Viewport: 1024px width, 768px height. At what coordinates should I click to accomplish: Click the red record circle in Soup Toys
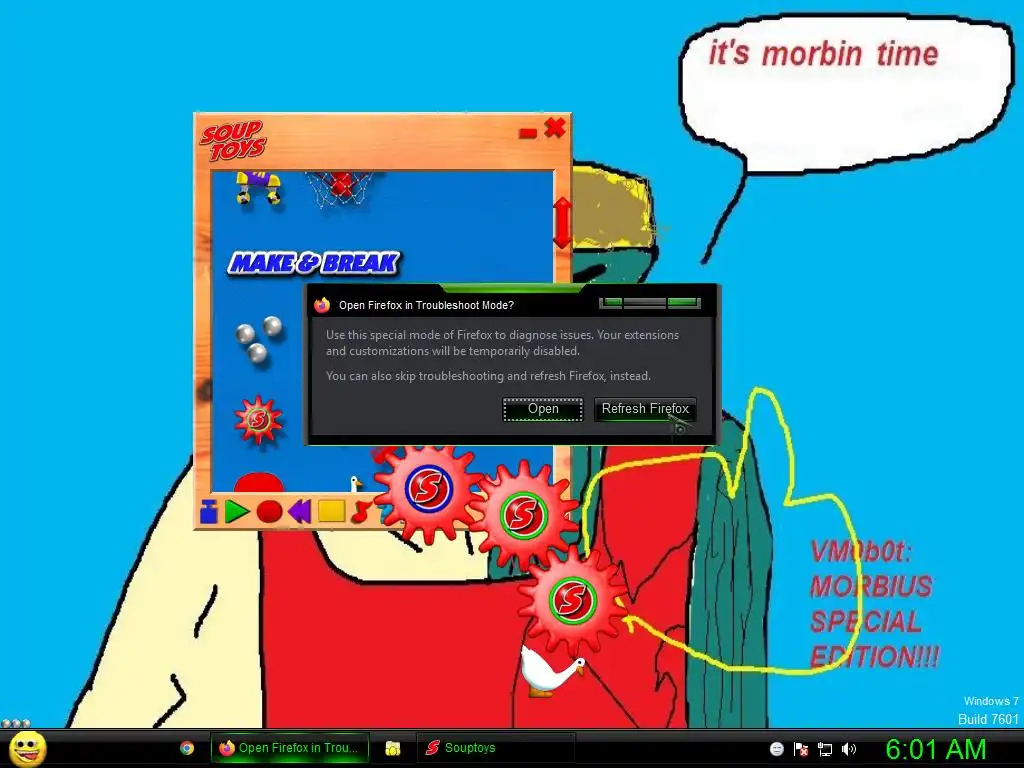(x=269, y=511)
